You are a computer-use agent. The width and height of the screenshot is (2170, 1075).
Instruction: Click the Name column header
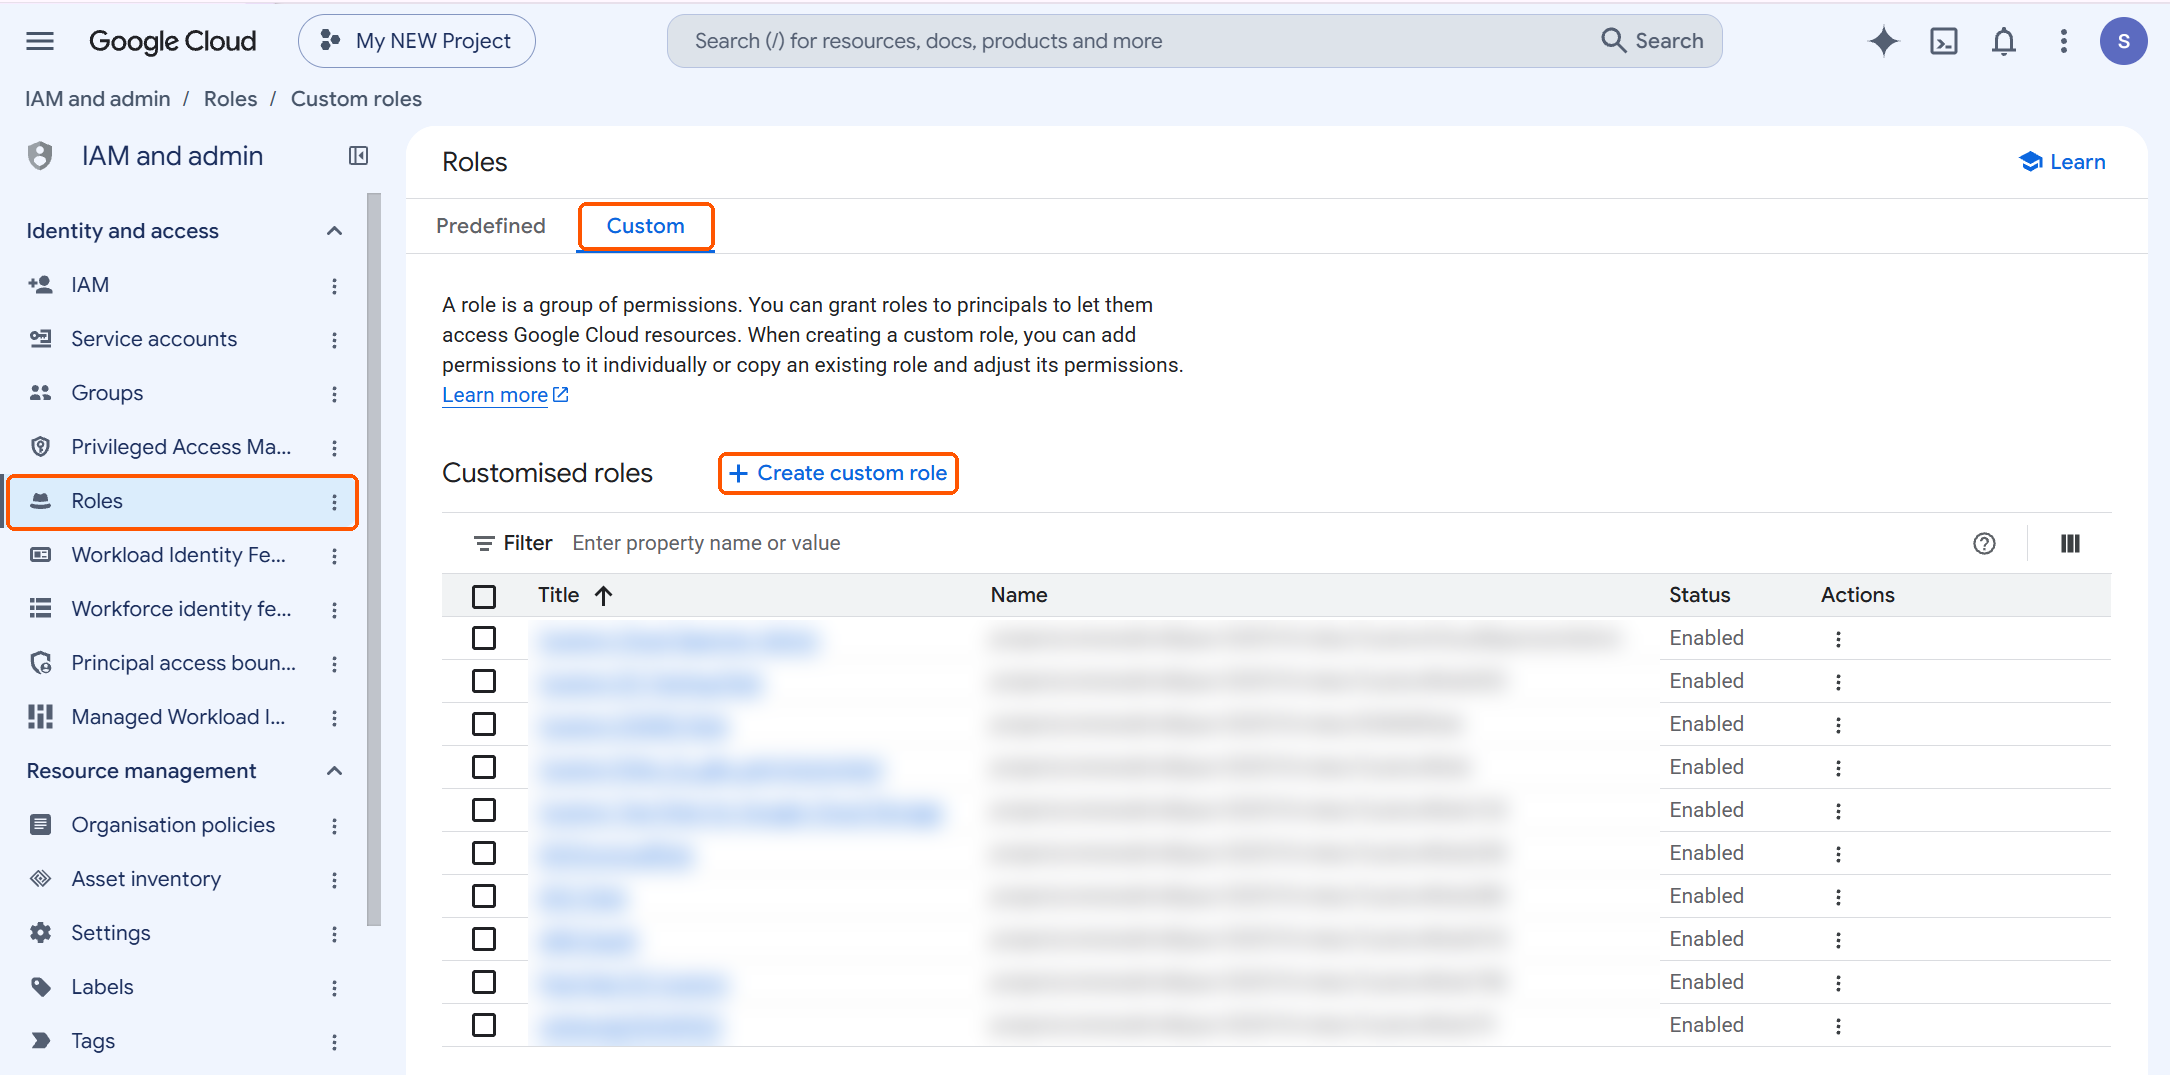pyautogui.click(x=1018, y=595)
